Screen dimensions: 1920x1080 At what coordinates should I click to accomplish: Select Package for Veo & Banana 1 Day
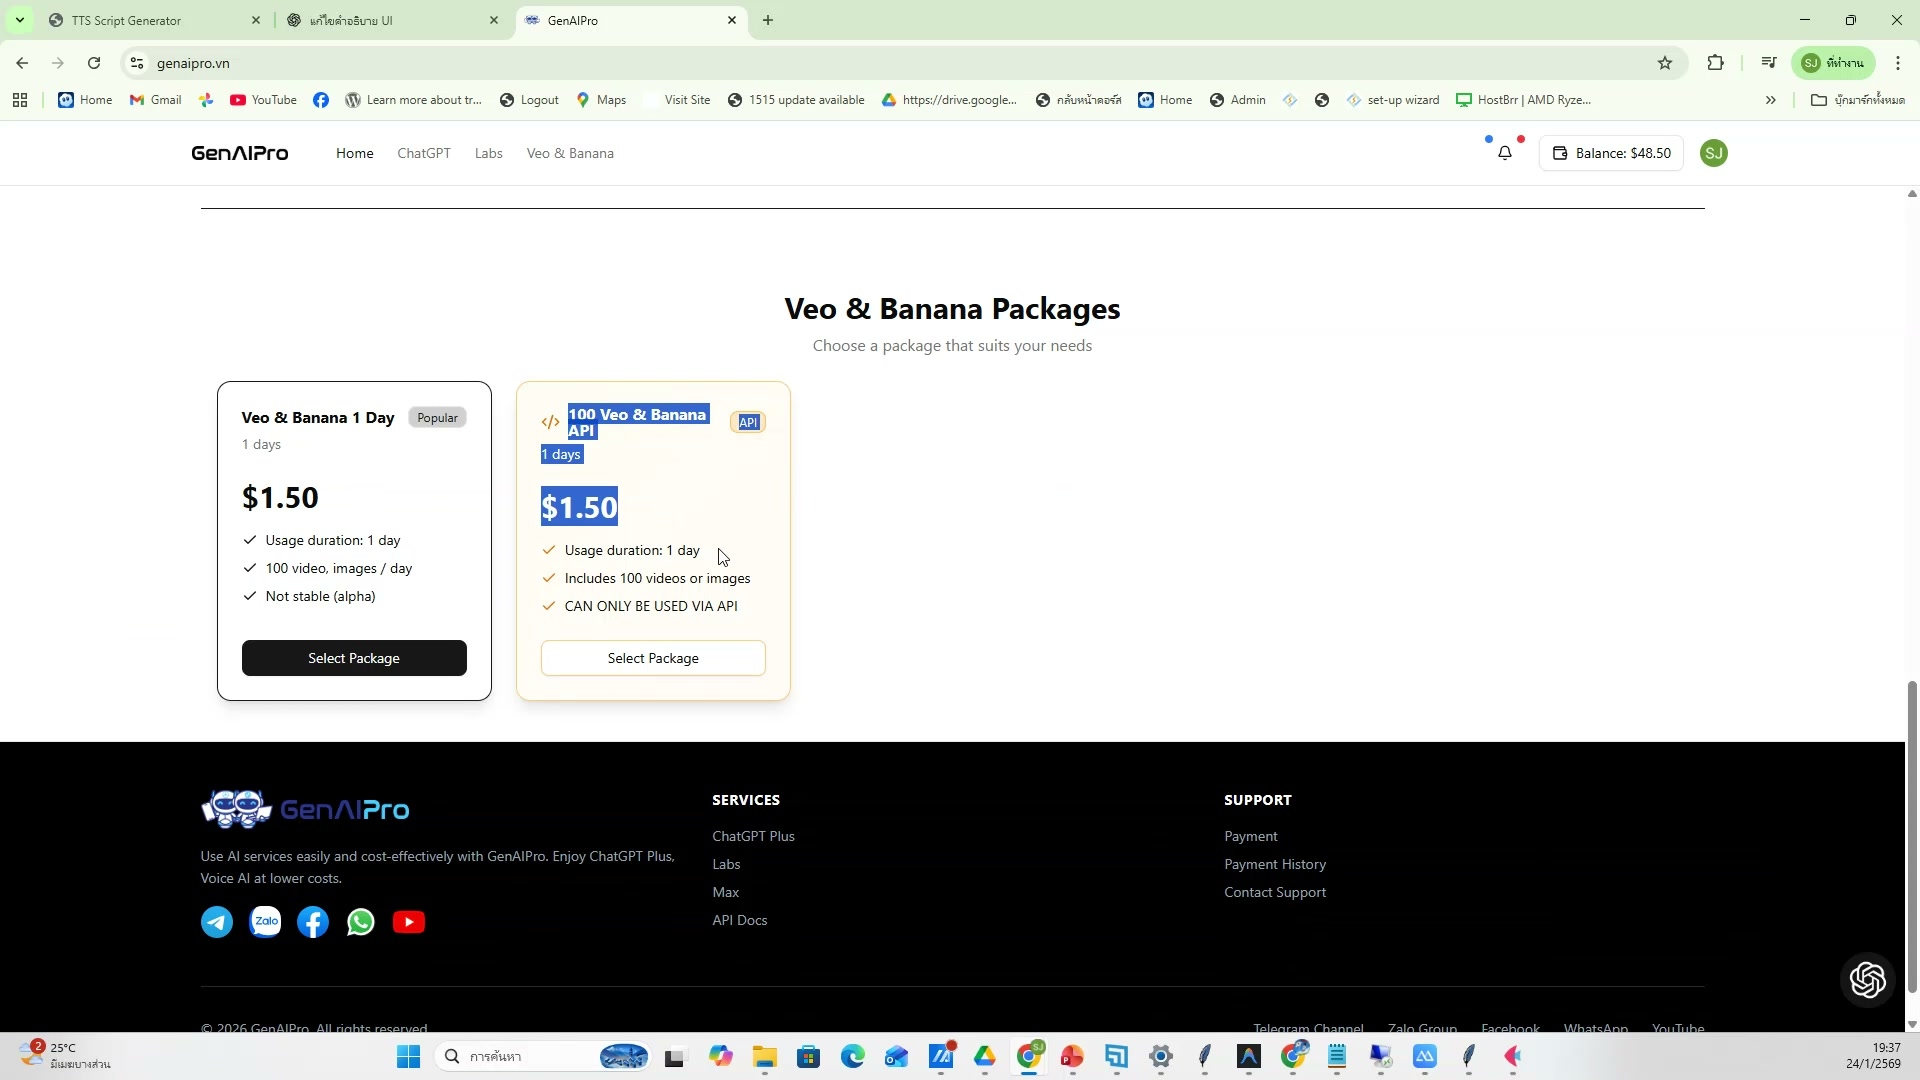pyautogui.click(x=354, y=658)
